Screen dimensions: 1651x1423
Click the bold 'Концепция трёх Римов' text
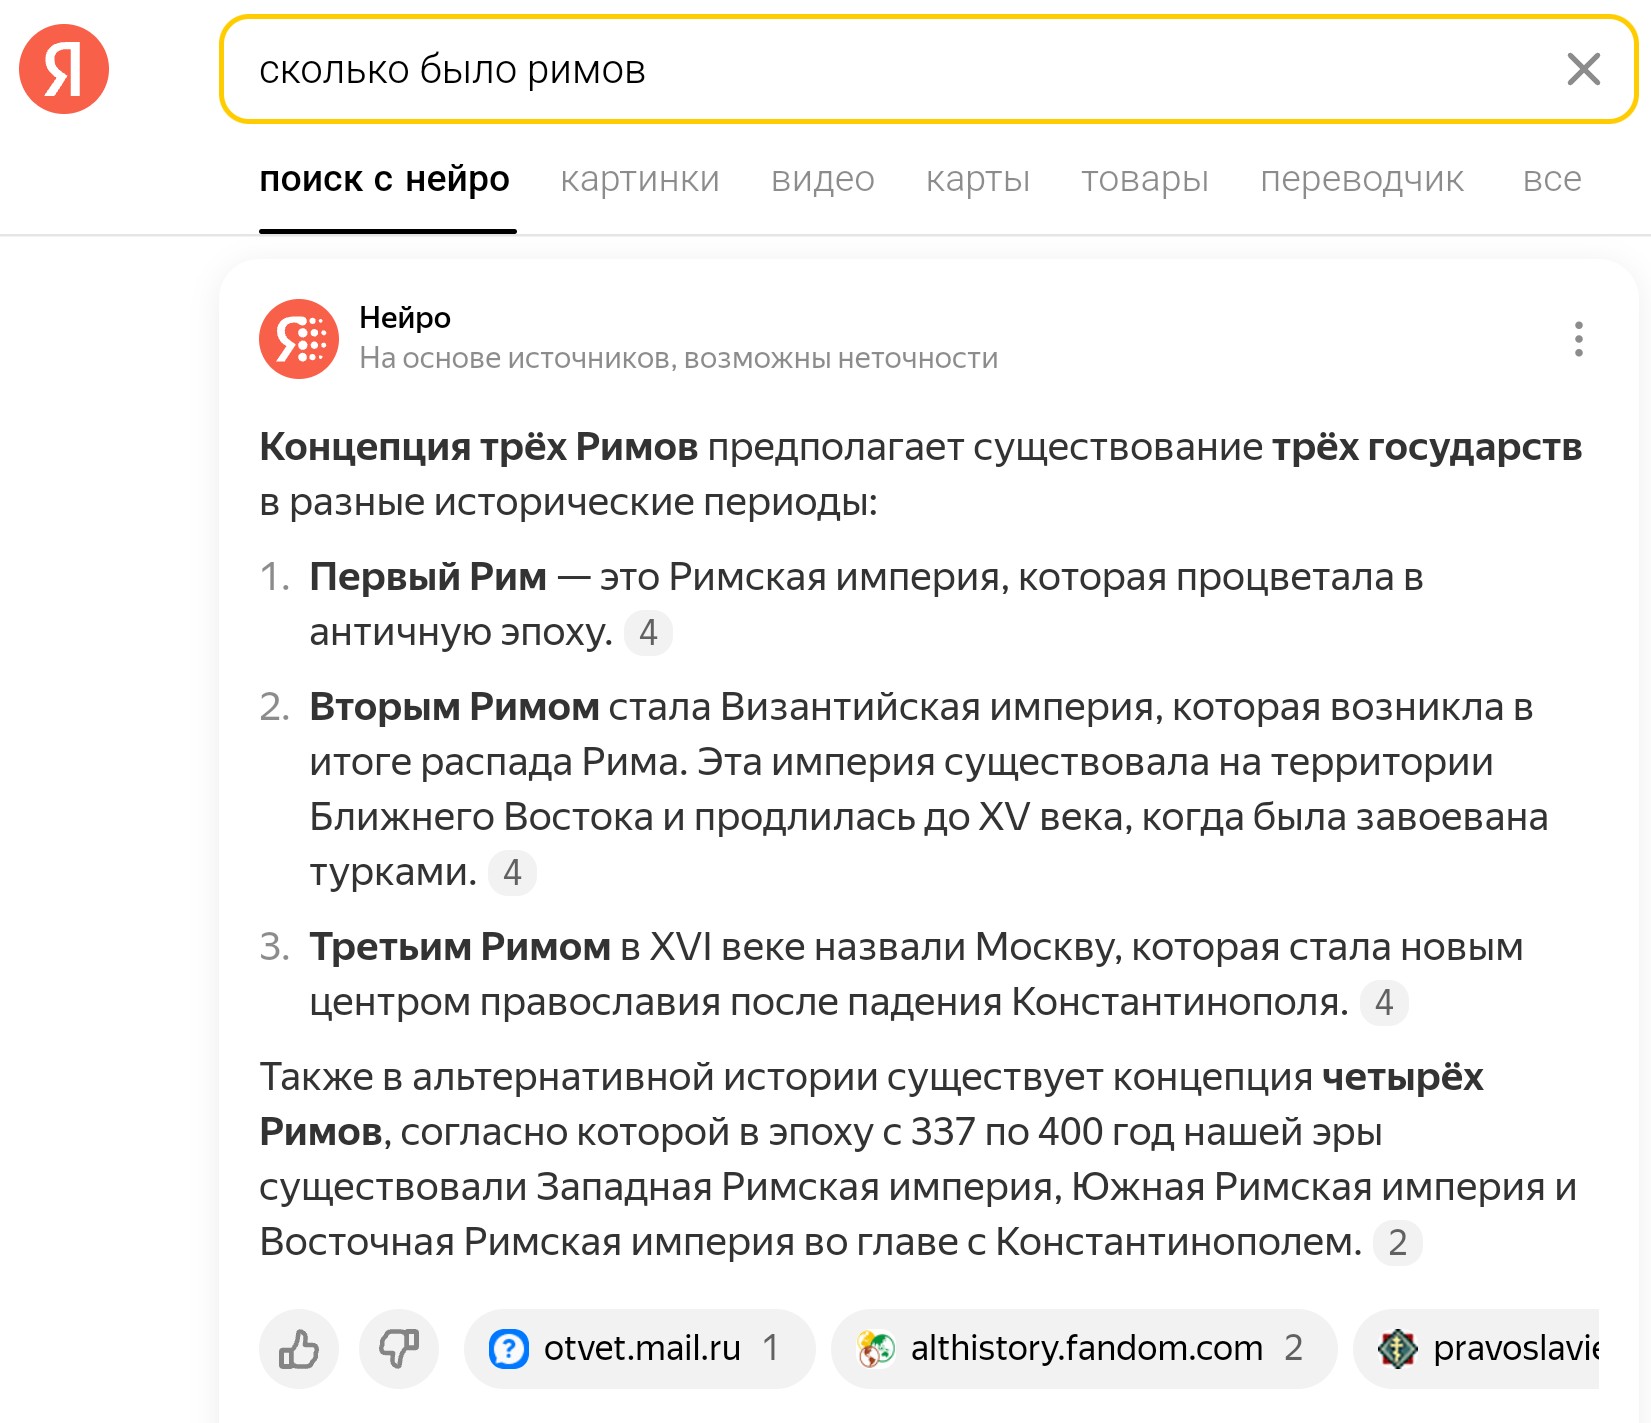479,447
